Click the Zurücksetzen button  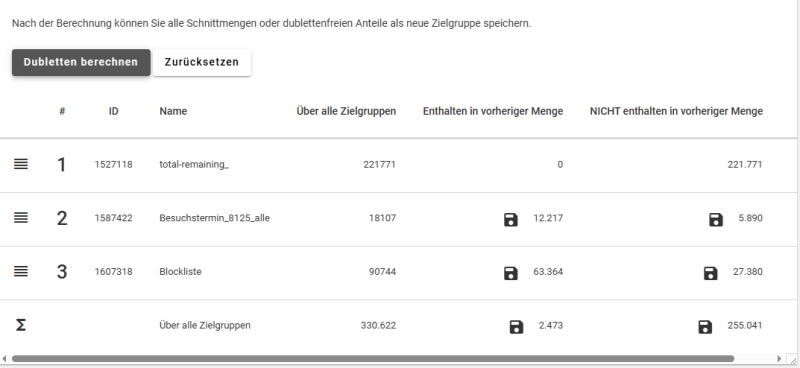(x=202, y=62)
